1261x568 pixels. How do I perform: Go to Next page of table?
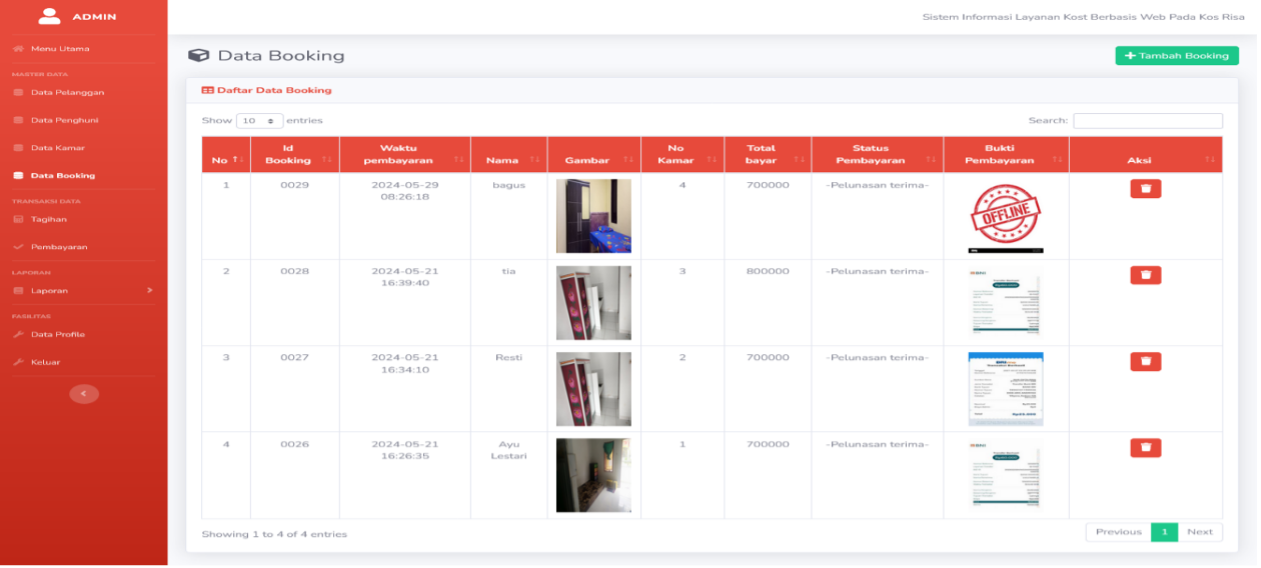(1200, 532)
